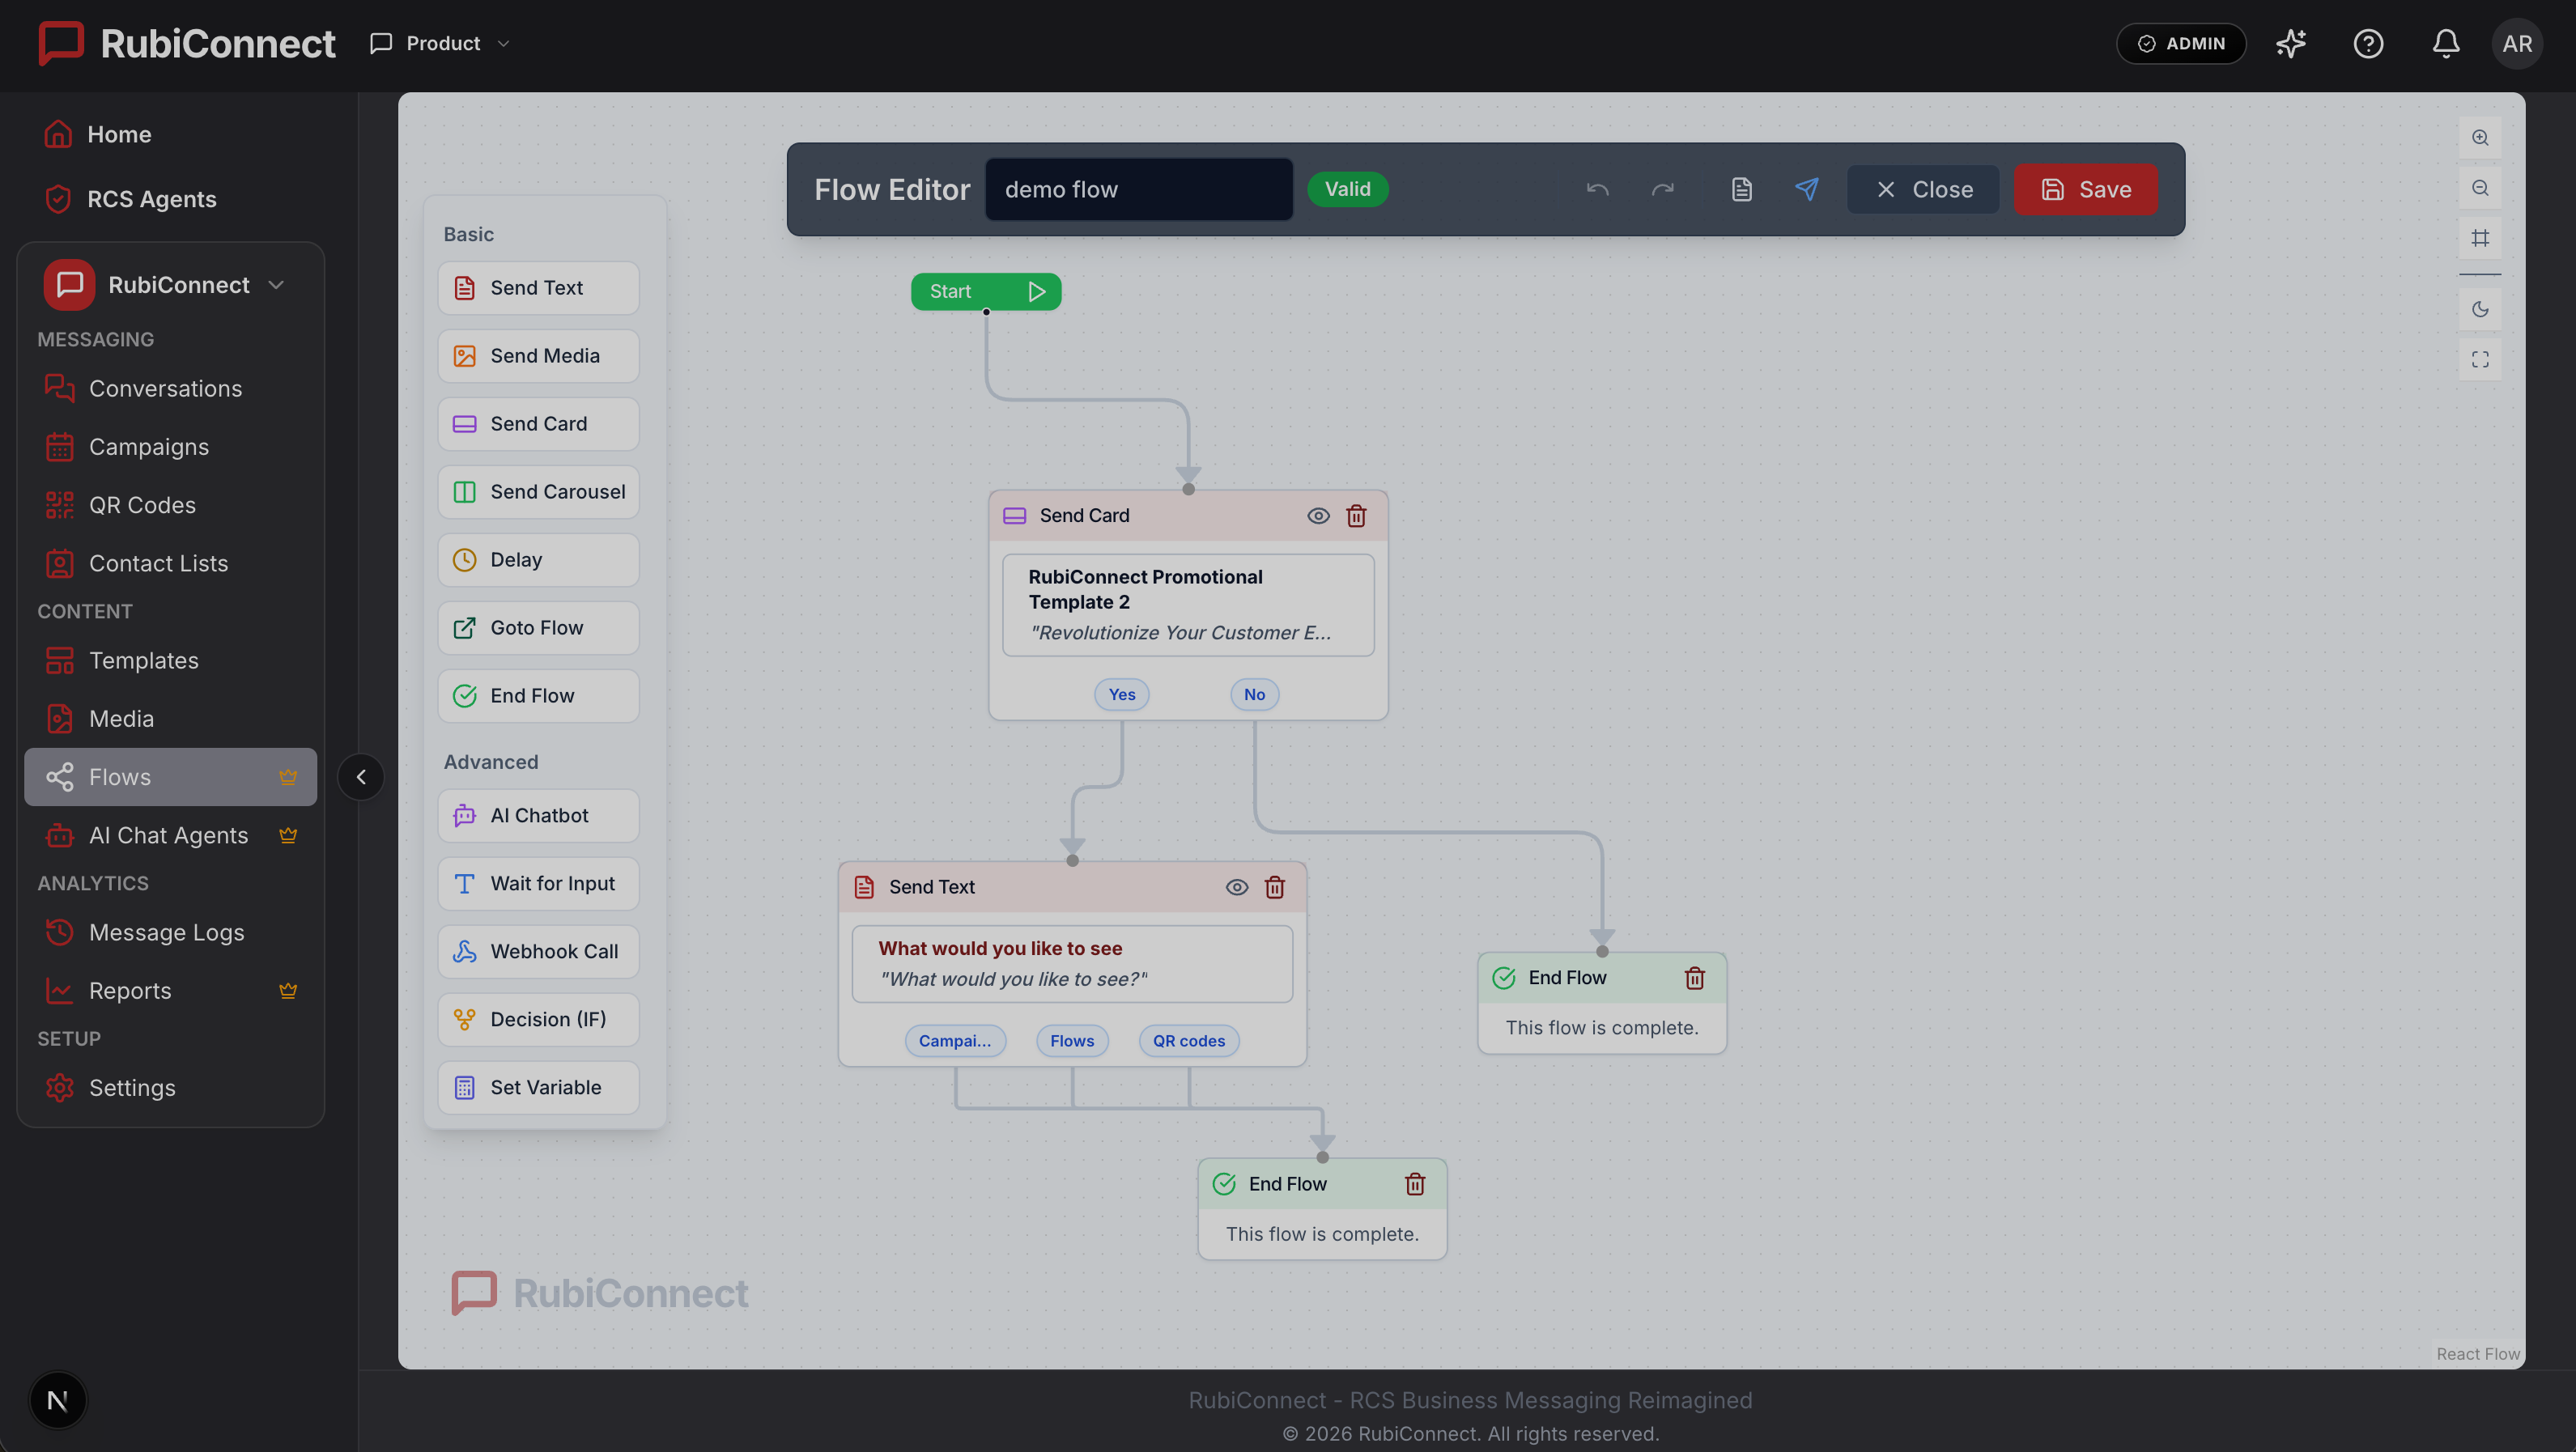2576x1452 pixels.
Task: Click the Flows option chip on Send Text
Action: click(x=1072, y=1041)
